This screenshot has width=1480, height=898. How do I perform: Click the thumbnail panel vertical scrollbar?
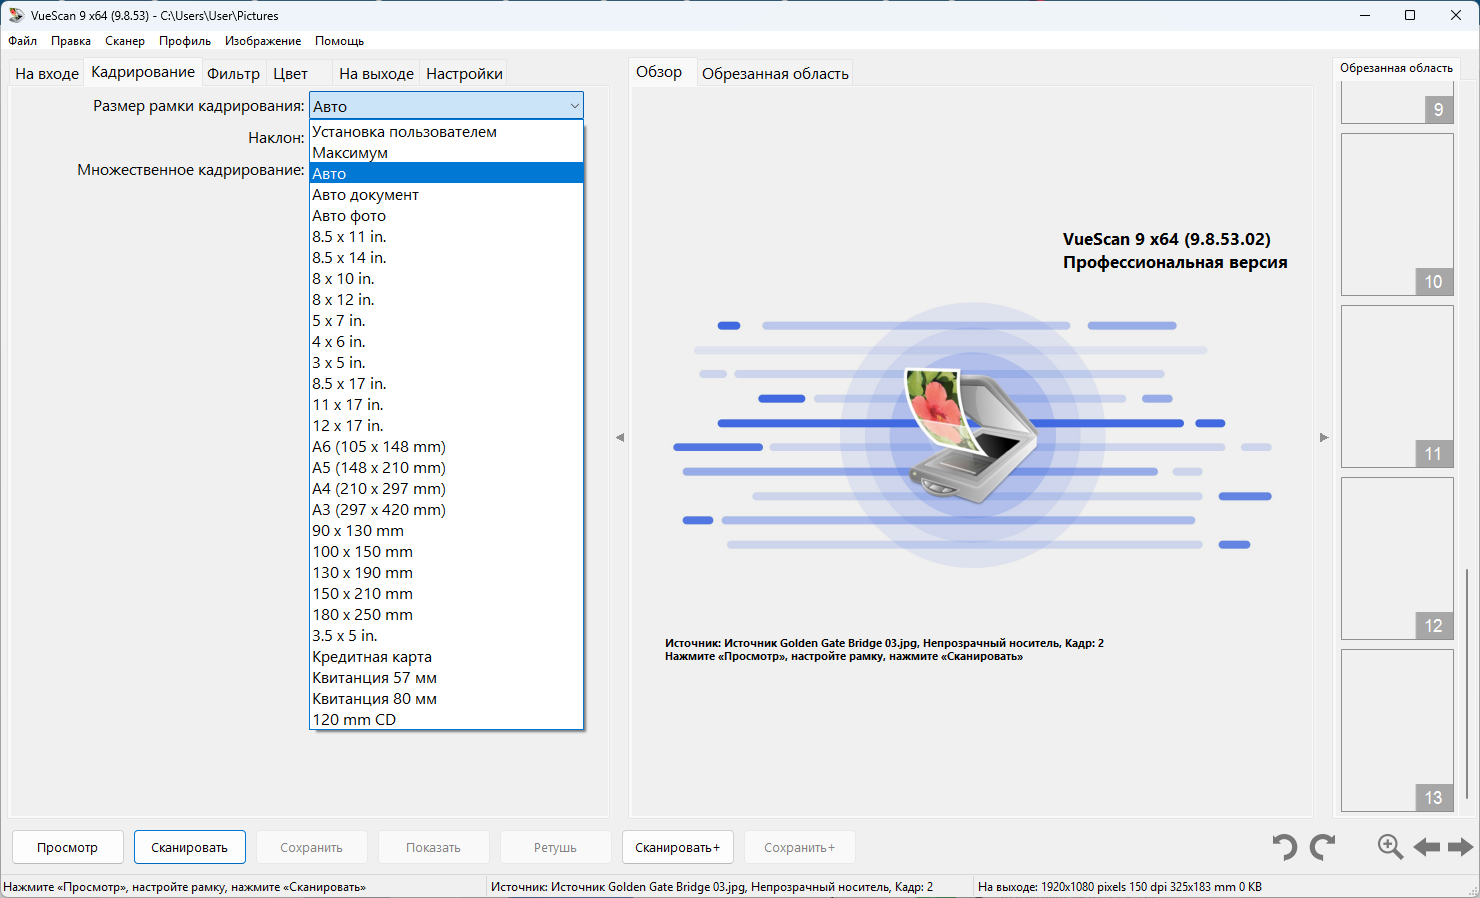(1466, 680)
